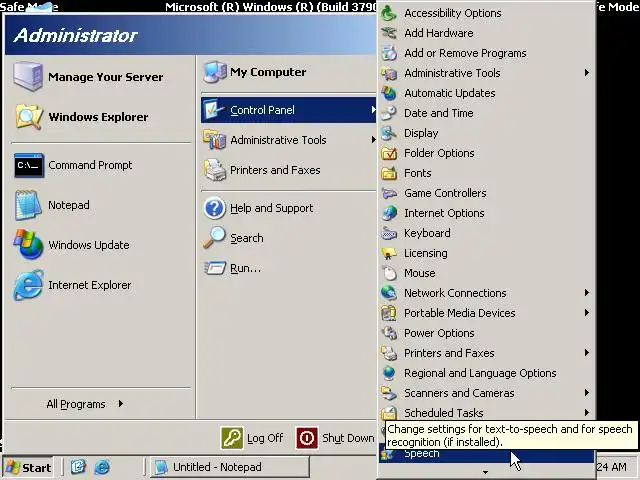The height and width of the screenshot is (480, 640).
Task: Click Add or Remove Programs label
Action: click(x=465, y=53)
